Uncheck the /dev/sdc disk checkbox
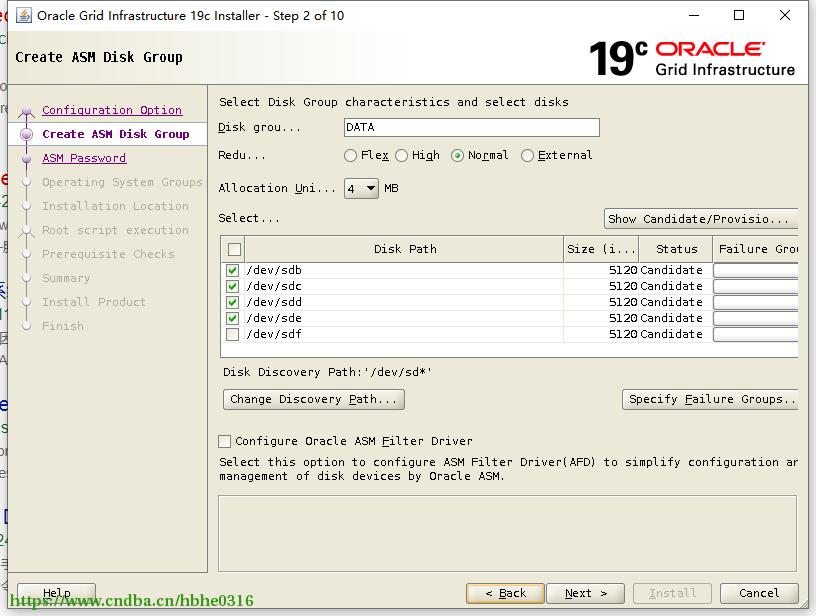 click(233, 287)
